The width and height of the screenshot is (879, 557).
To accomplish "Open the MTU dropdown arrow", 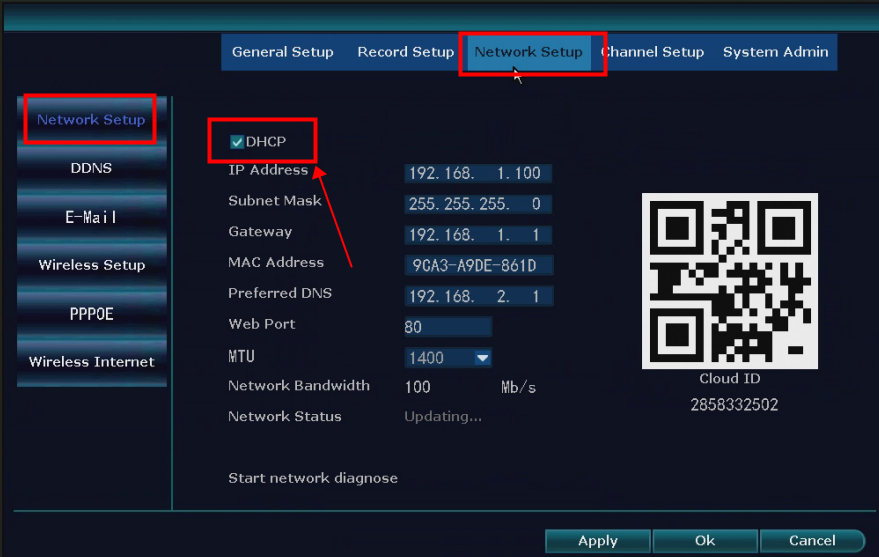I will (482, 358).
